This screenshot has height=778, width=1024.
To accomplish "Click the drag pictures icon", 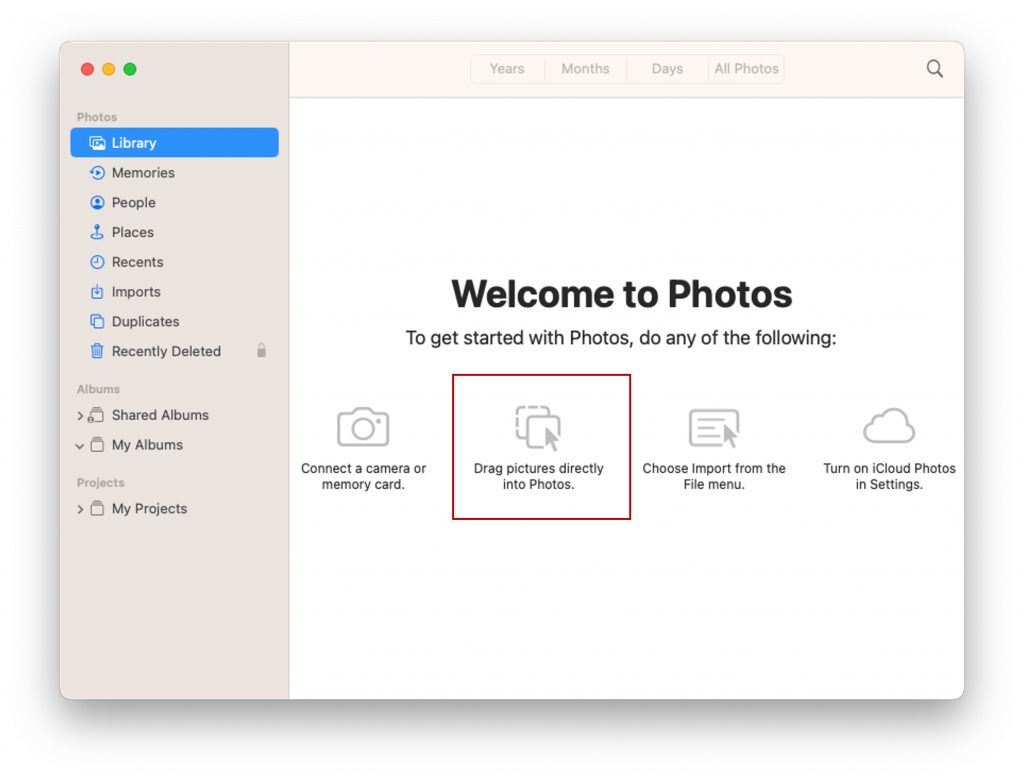I will [x=538, y=427].
